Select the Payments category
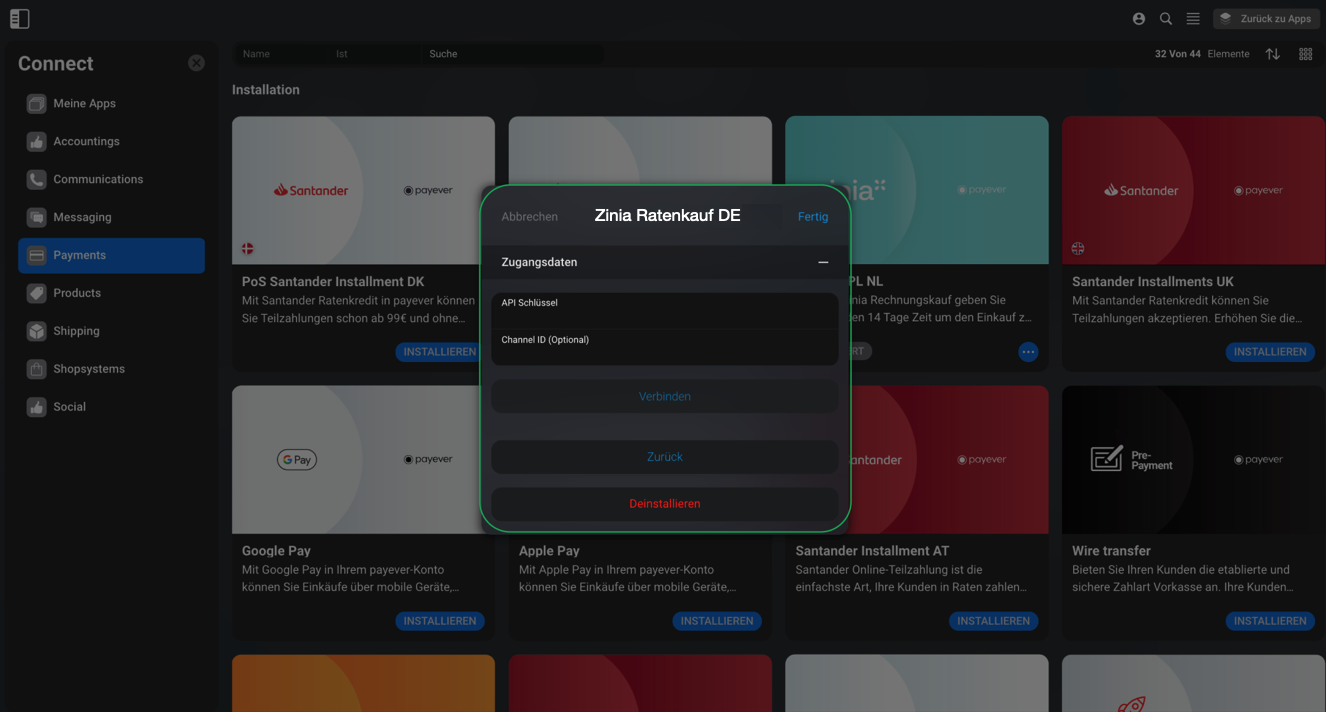 point(111,256)
